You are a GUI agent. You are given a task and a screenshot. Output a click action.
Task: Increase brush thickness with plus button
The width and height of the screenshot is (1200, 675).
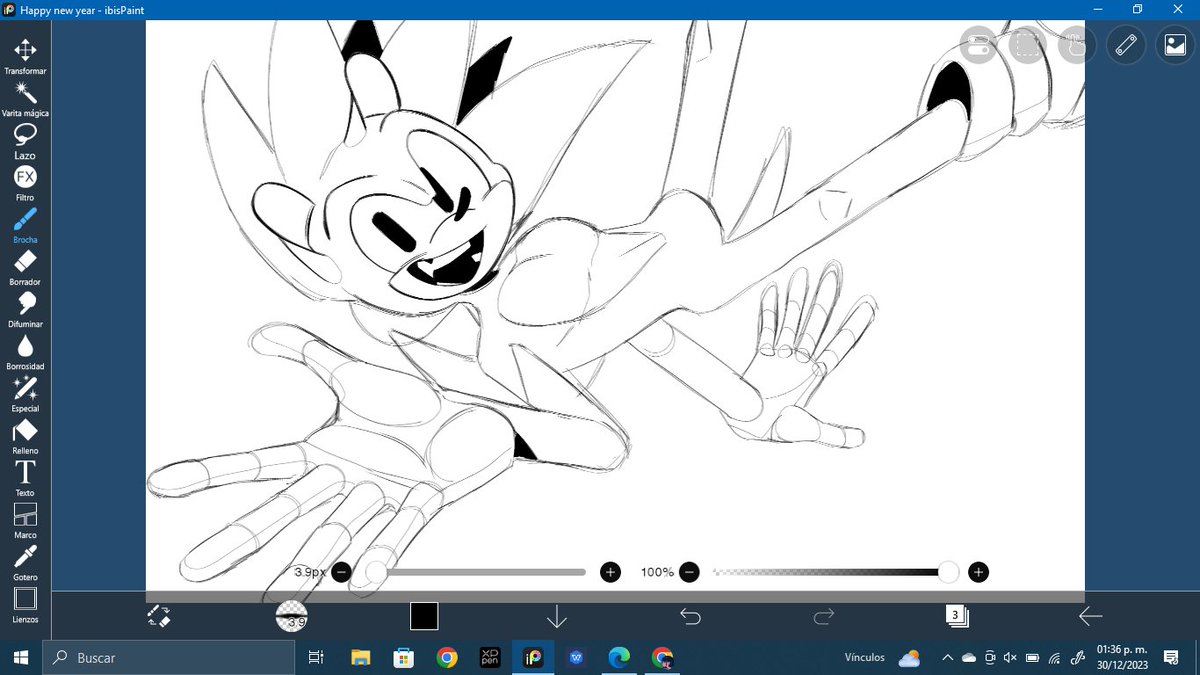pos(610,572)
